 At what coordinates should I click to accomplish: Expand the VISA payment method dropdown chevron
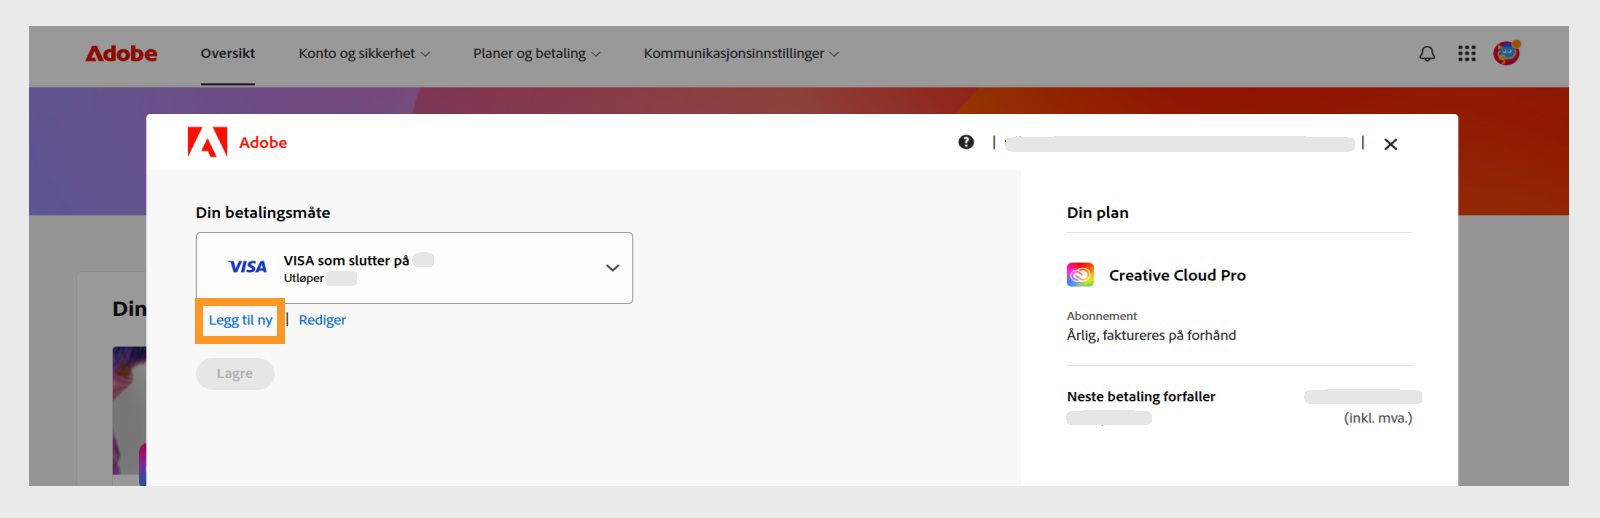click(x=612, y=268)
